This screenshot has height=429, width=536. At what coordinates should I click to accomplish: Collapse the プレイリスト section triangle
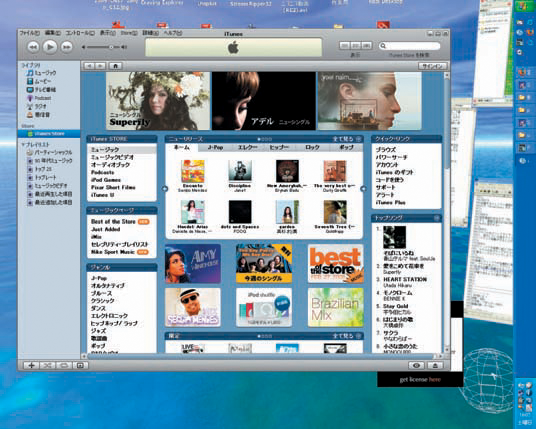coord(23,145)
